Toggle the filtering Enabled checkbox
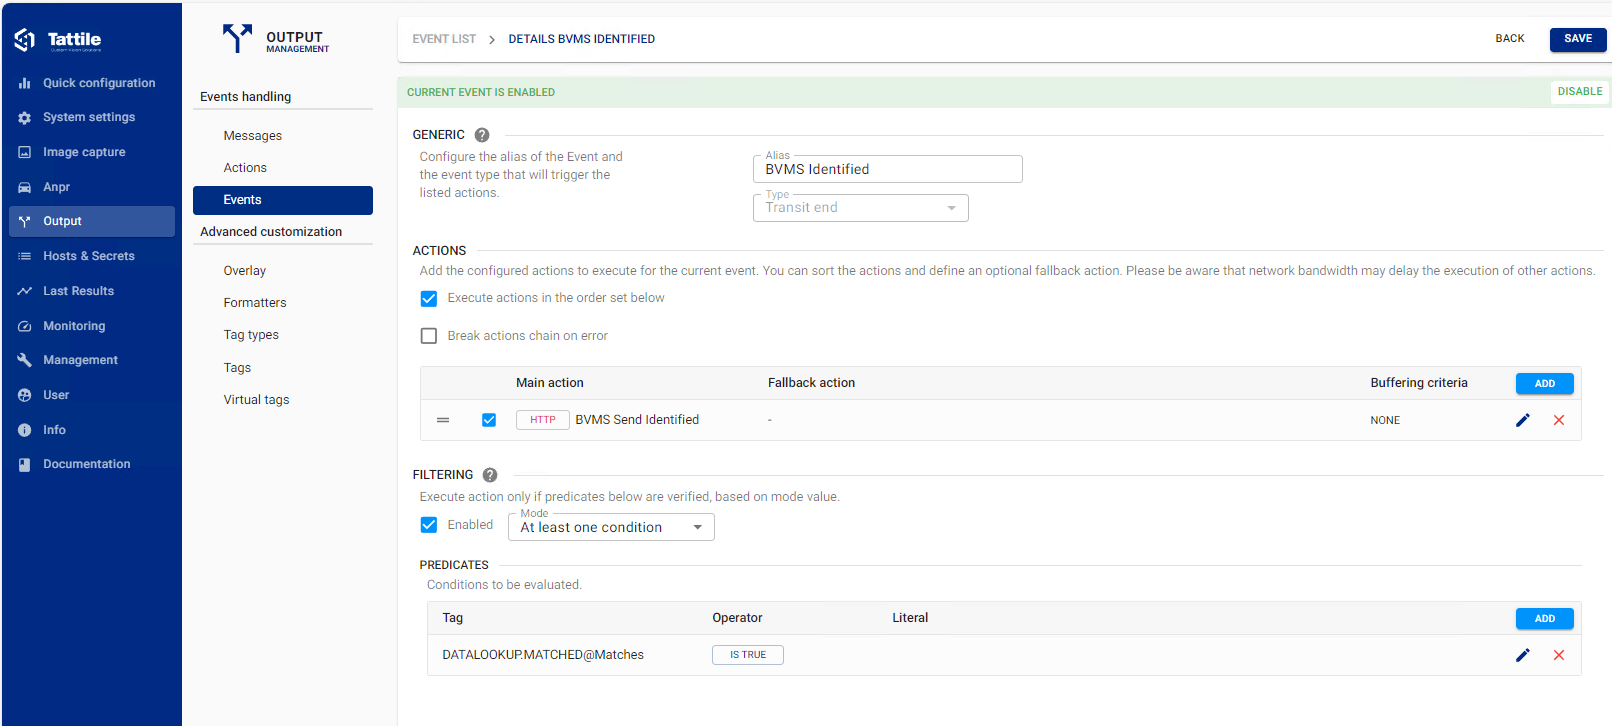Viewport: 1612px width, 726px height. click(429, 525)
